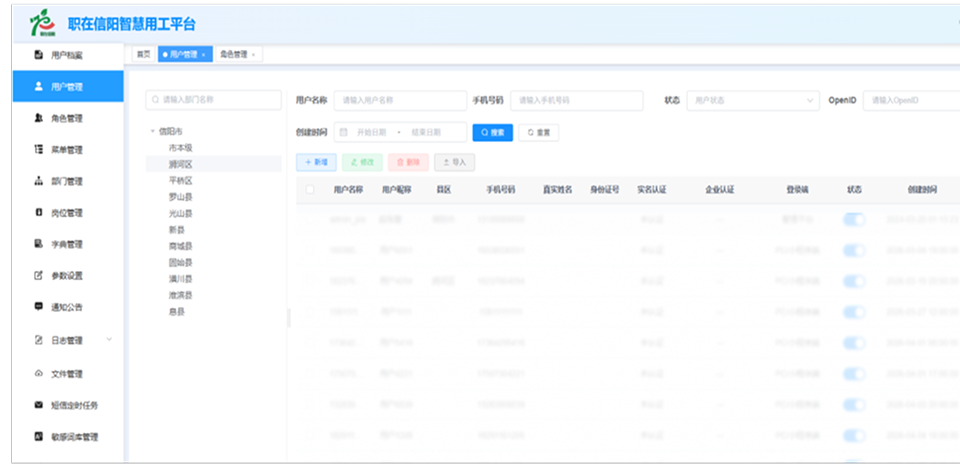Viewport: 960px width, 464px height.
Task: Click the 通知公告 message icon
Action: [38, 307]
